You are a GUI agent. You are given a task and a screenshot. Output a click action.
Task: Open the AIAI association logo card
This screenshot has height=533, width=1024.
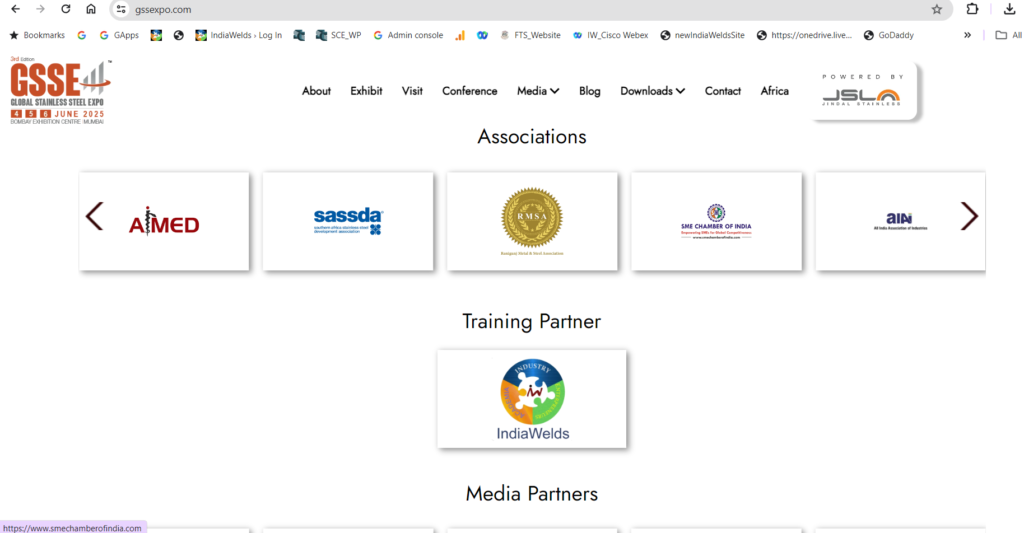901,221
